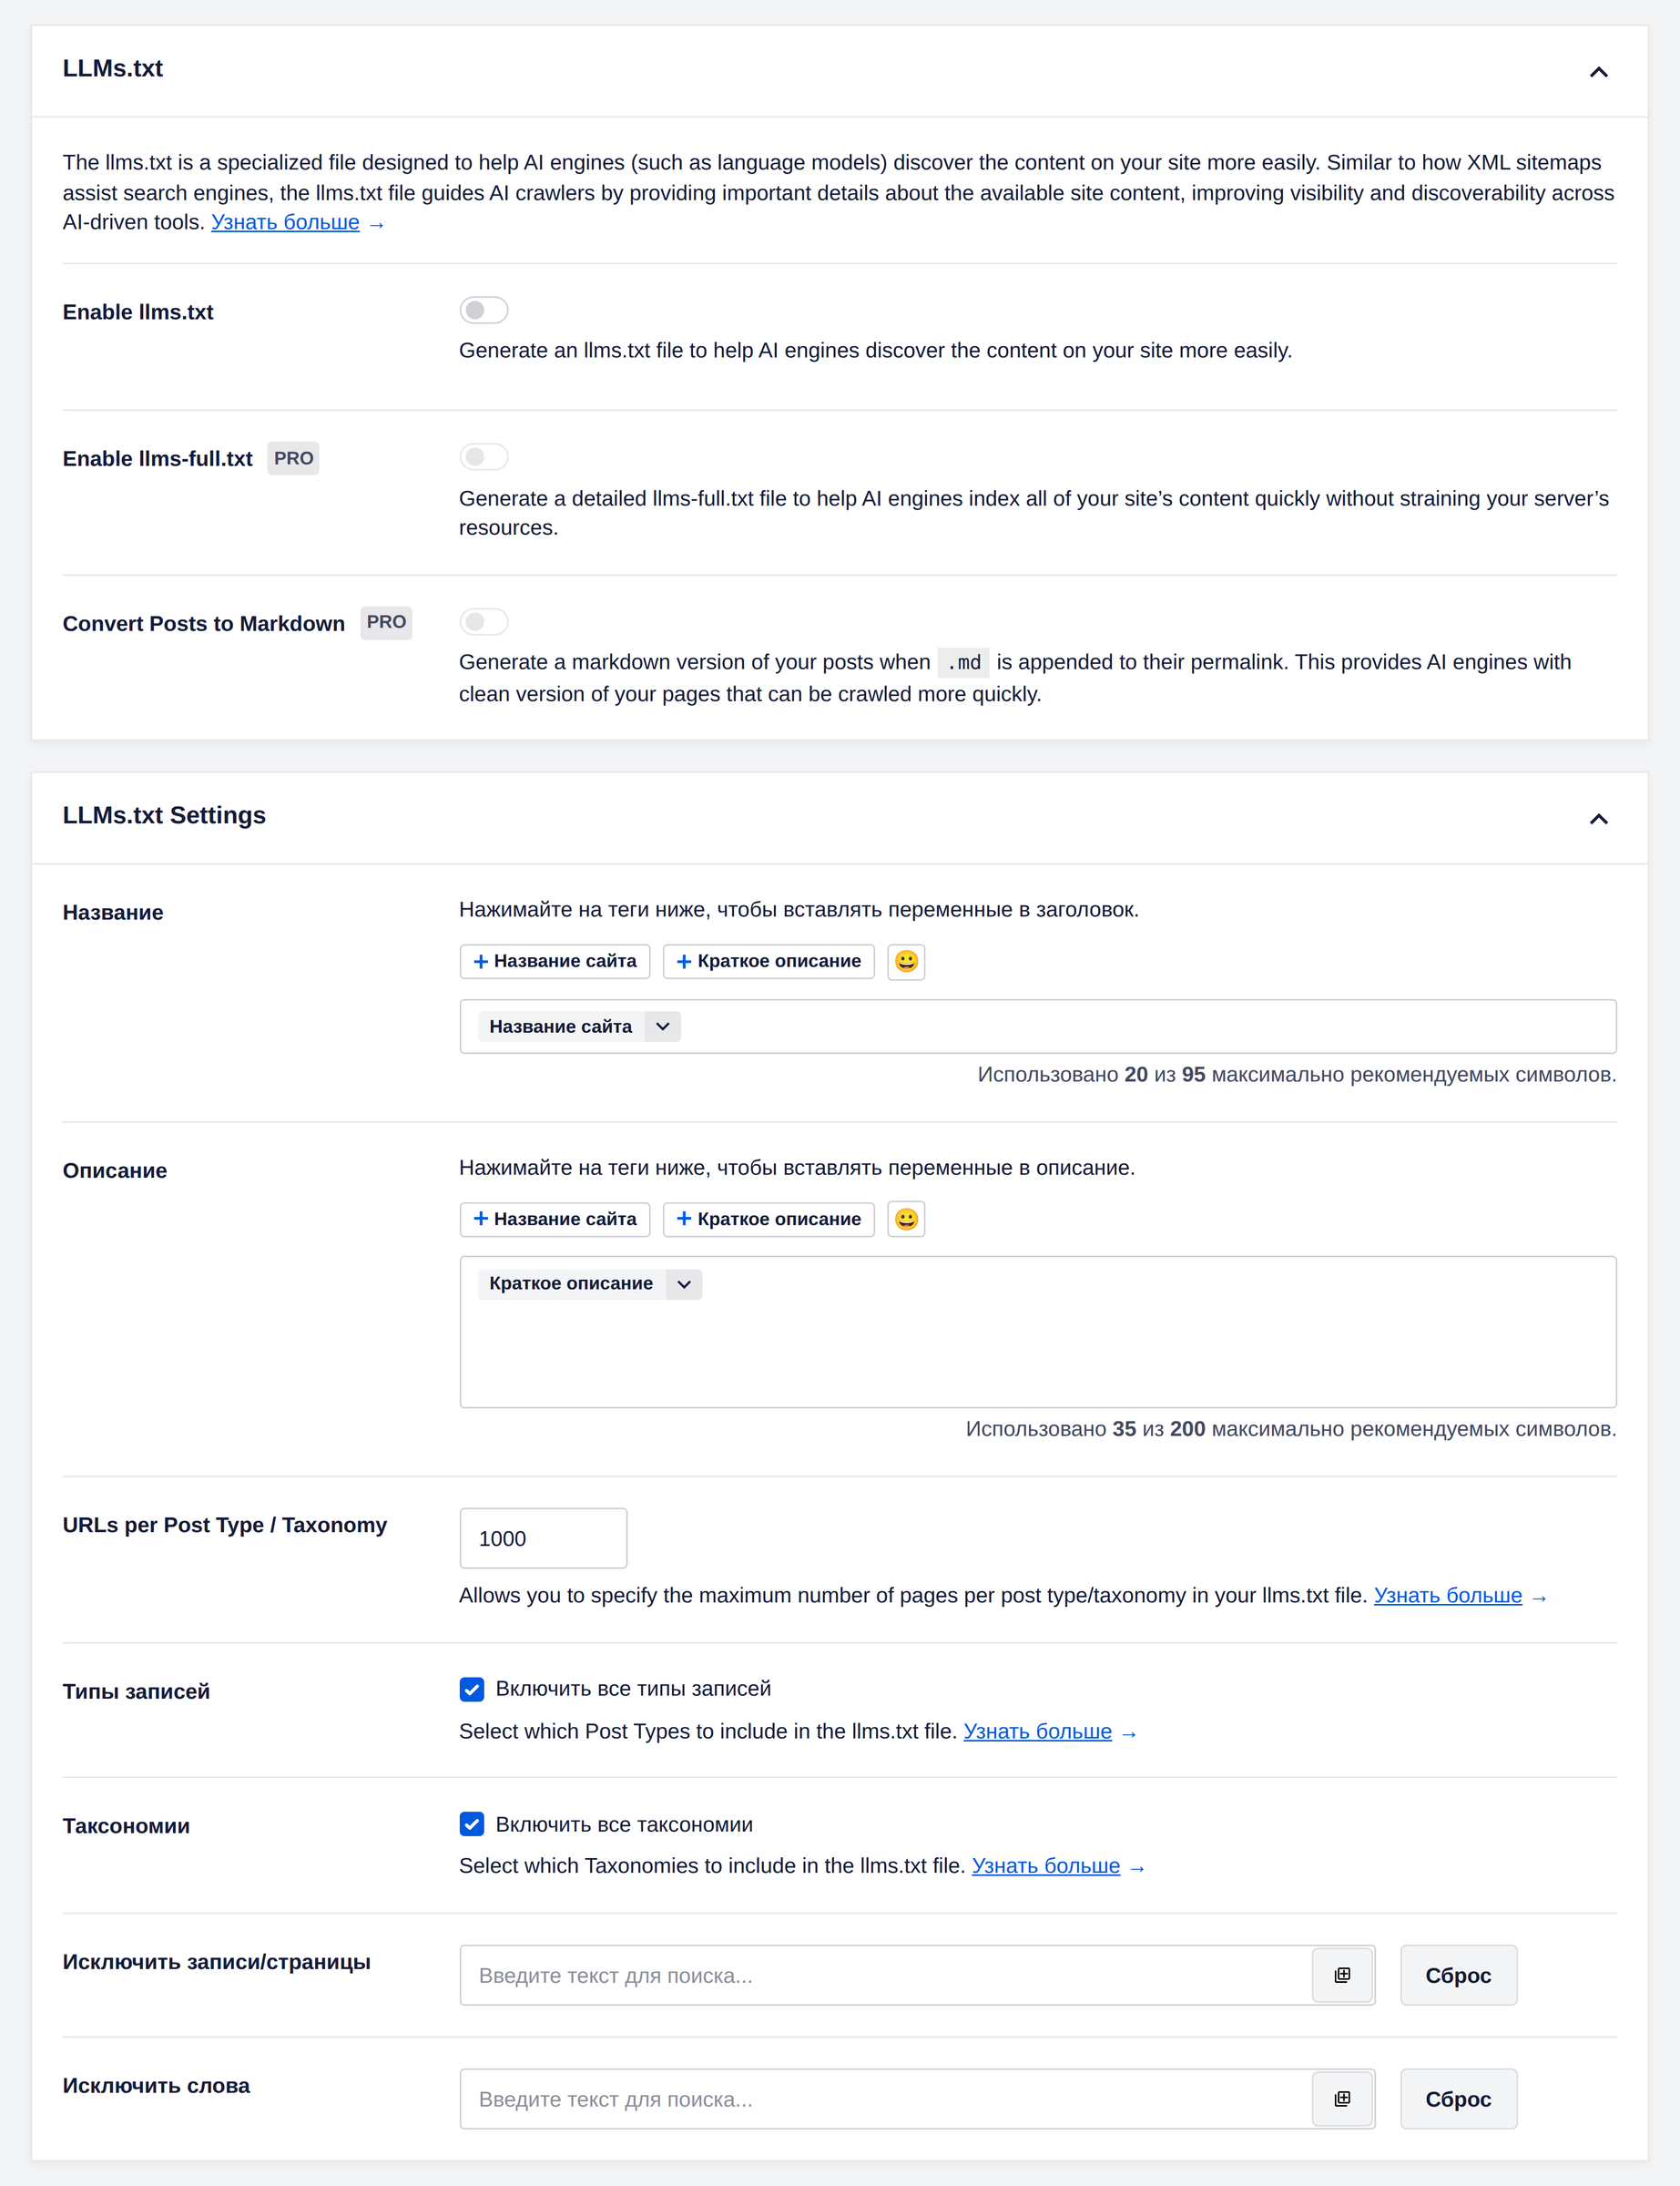Collapse the LLMs.txt panel chevron

coord(1598,71)
